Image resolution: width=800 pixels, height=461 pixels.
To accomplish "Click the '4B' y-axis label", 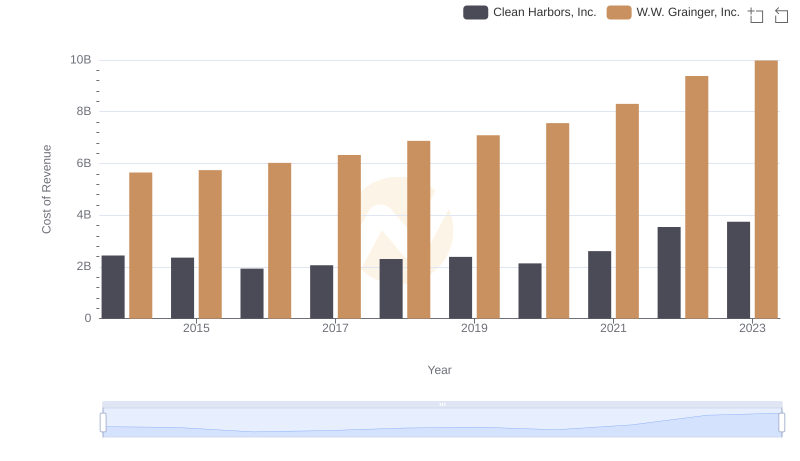I will [x=84, y=215].
